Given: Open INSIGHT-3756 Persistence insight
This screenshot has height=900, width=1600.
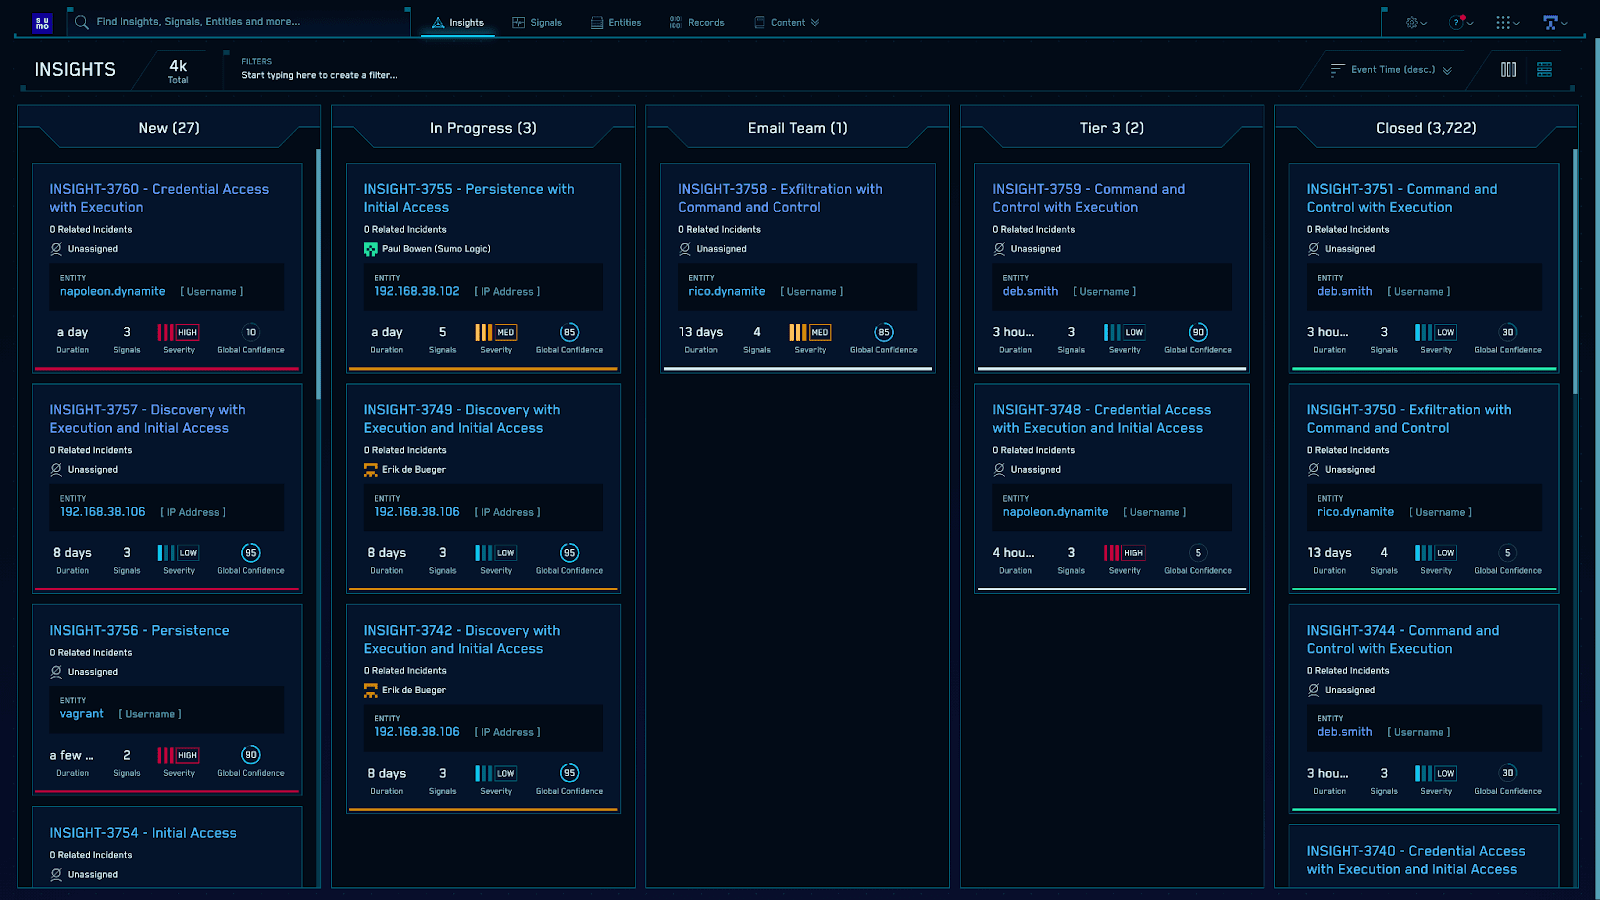Looking at the screenshot, I should [x=139, y=630].
